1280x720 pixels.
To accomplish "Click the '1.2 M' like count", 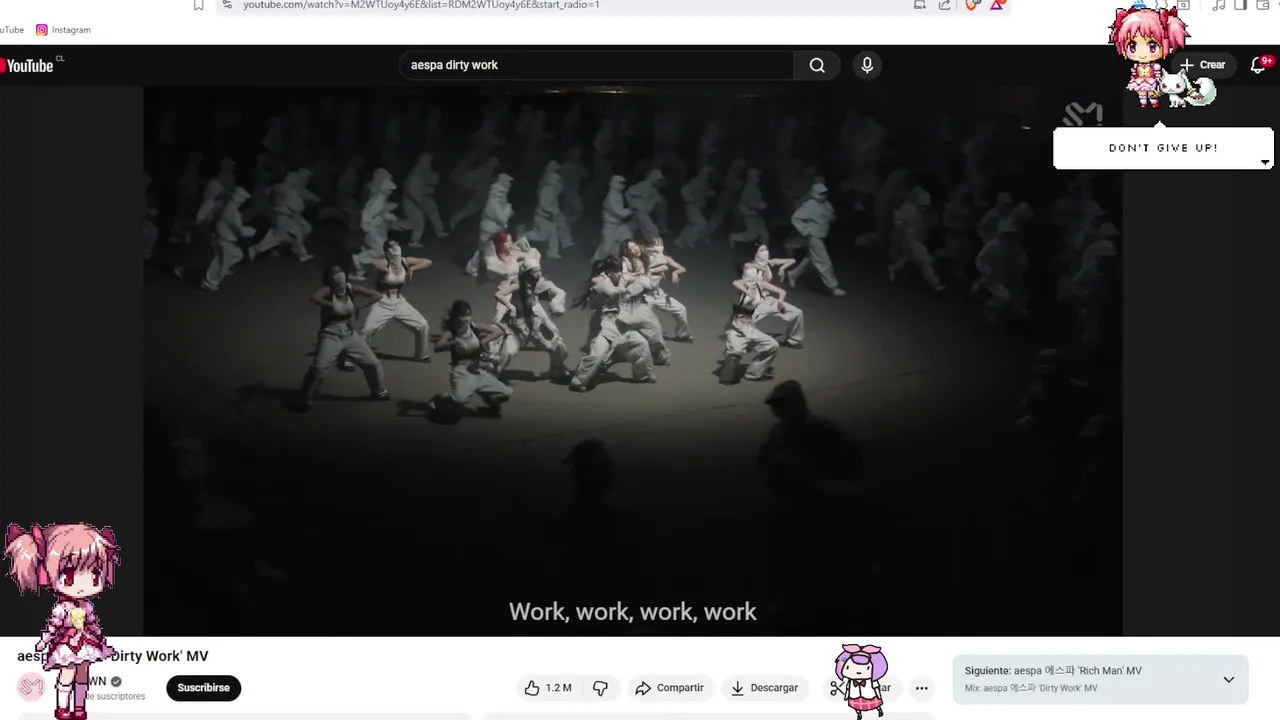I will pyautogui.click(x=558, y=688).
